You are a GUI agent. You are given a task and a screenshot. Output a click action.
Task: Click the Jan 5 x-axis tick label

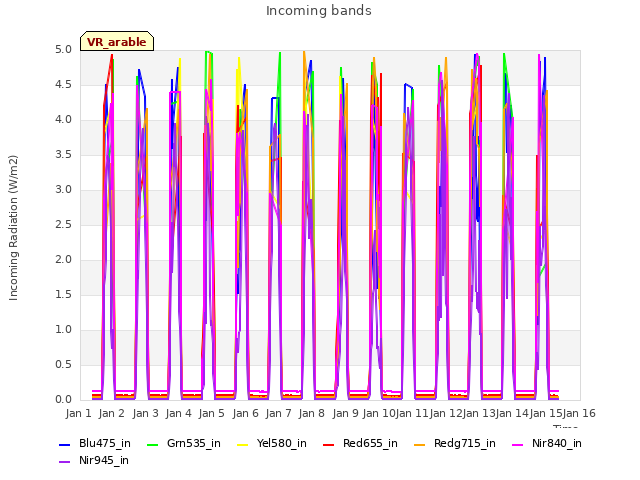pyautogui.click(x=211, y=413)
